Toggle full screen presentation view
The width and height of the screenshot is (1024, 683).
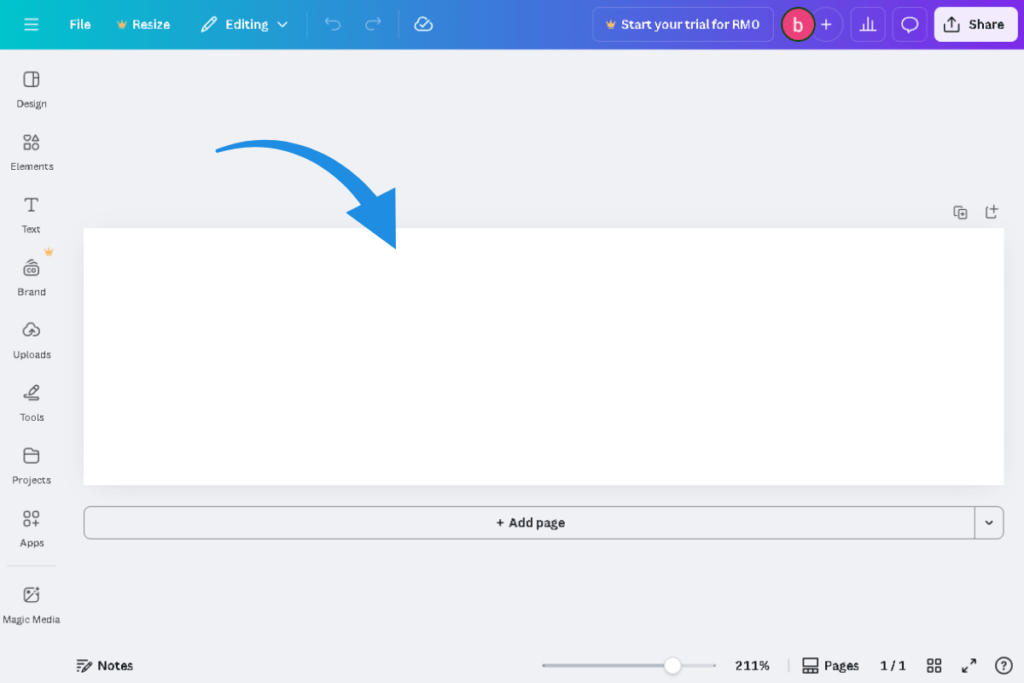coord(968,665)
